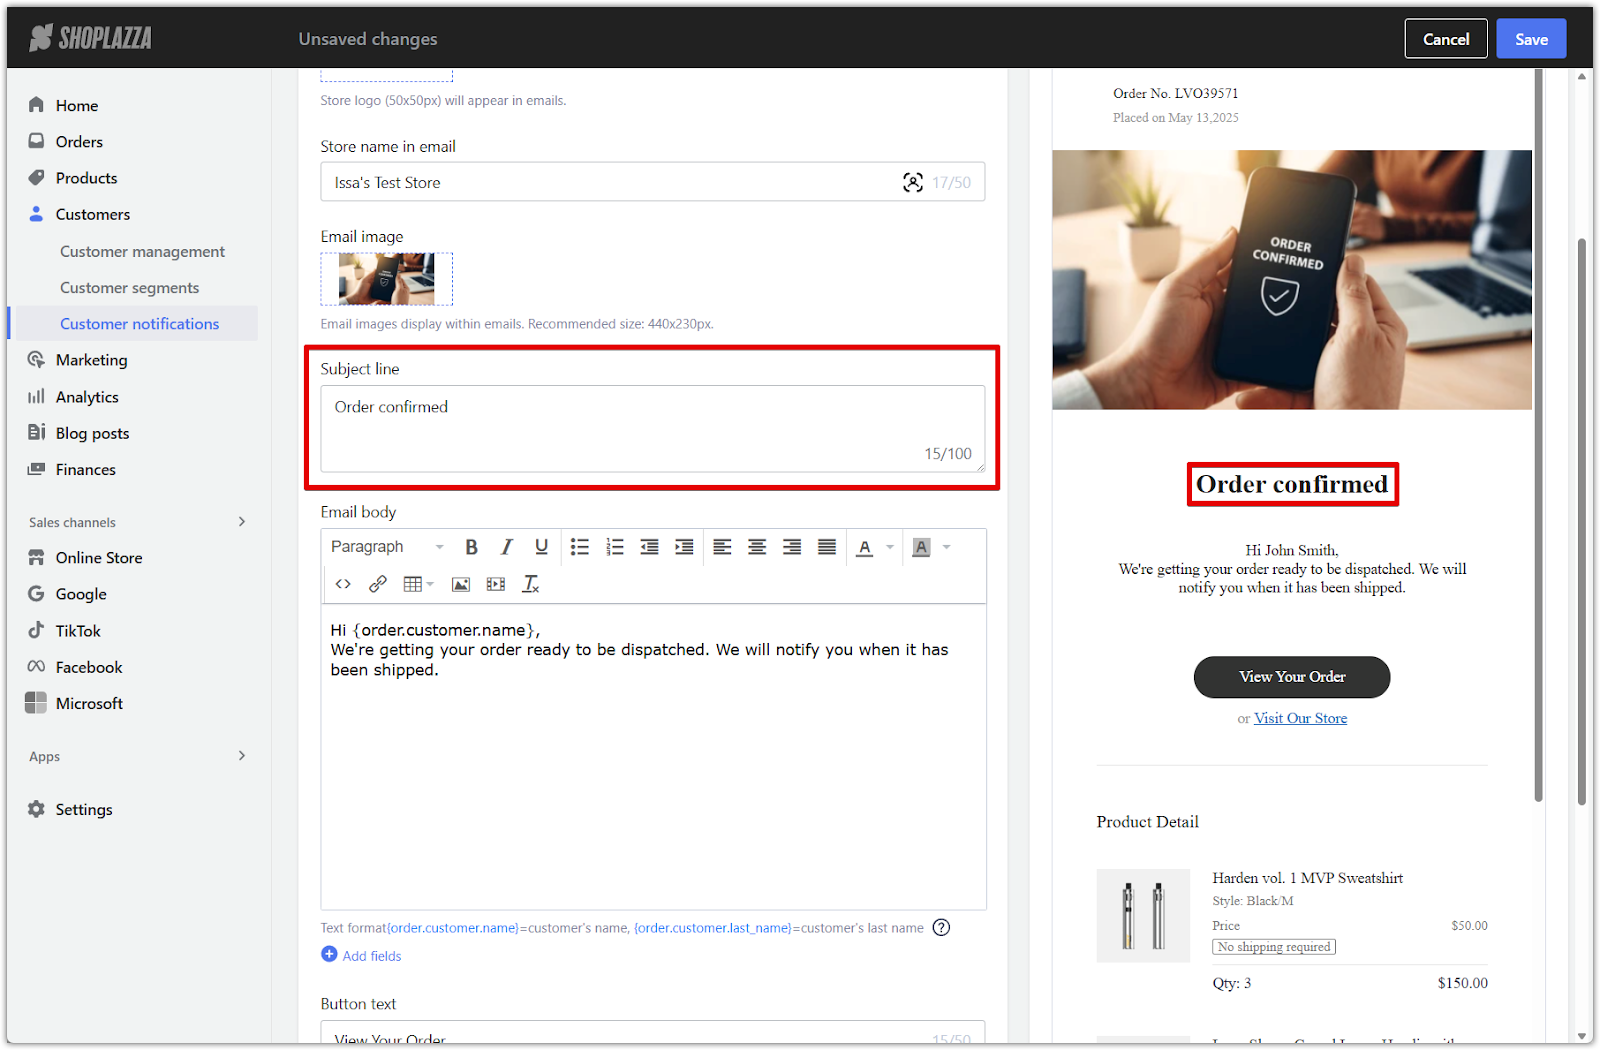1600x1050 pixels.
Task: Save the unsaved changes
Action: pyautogui.click(x=1531, y=39)
